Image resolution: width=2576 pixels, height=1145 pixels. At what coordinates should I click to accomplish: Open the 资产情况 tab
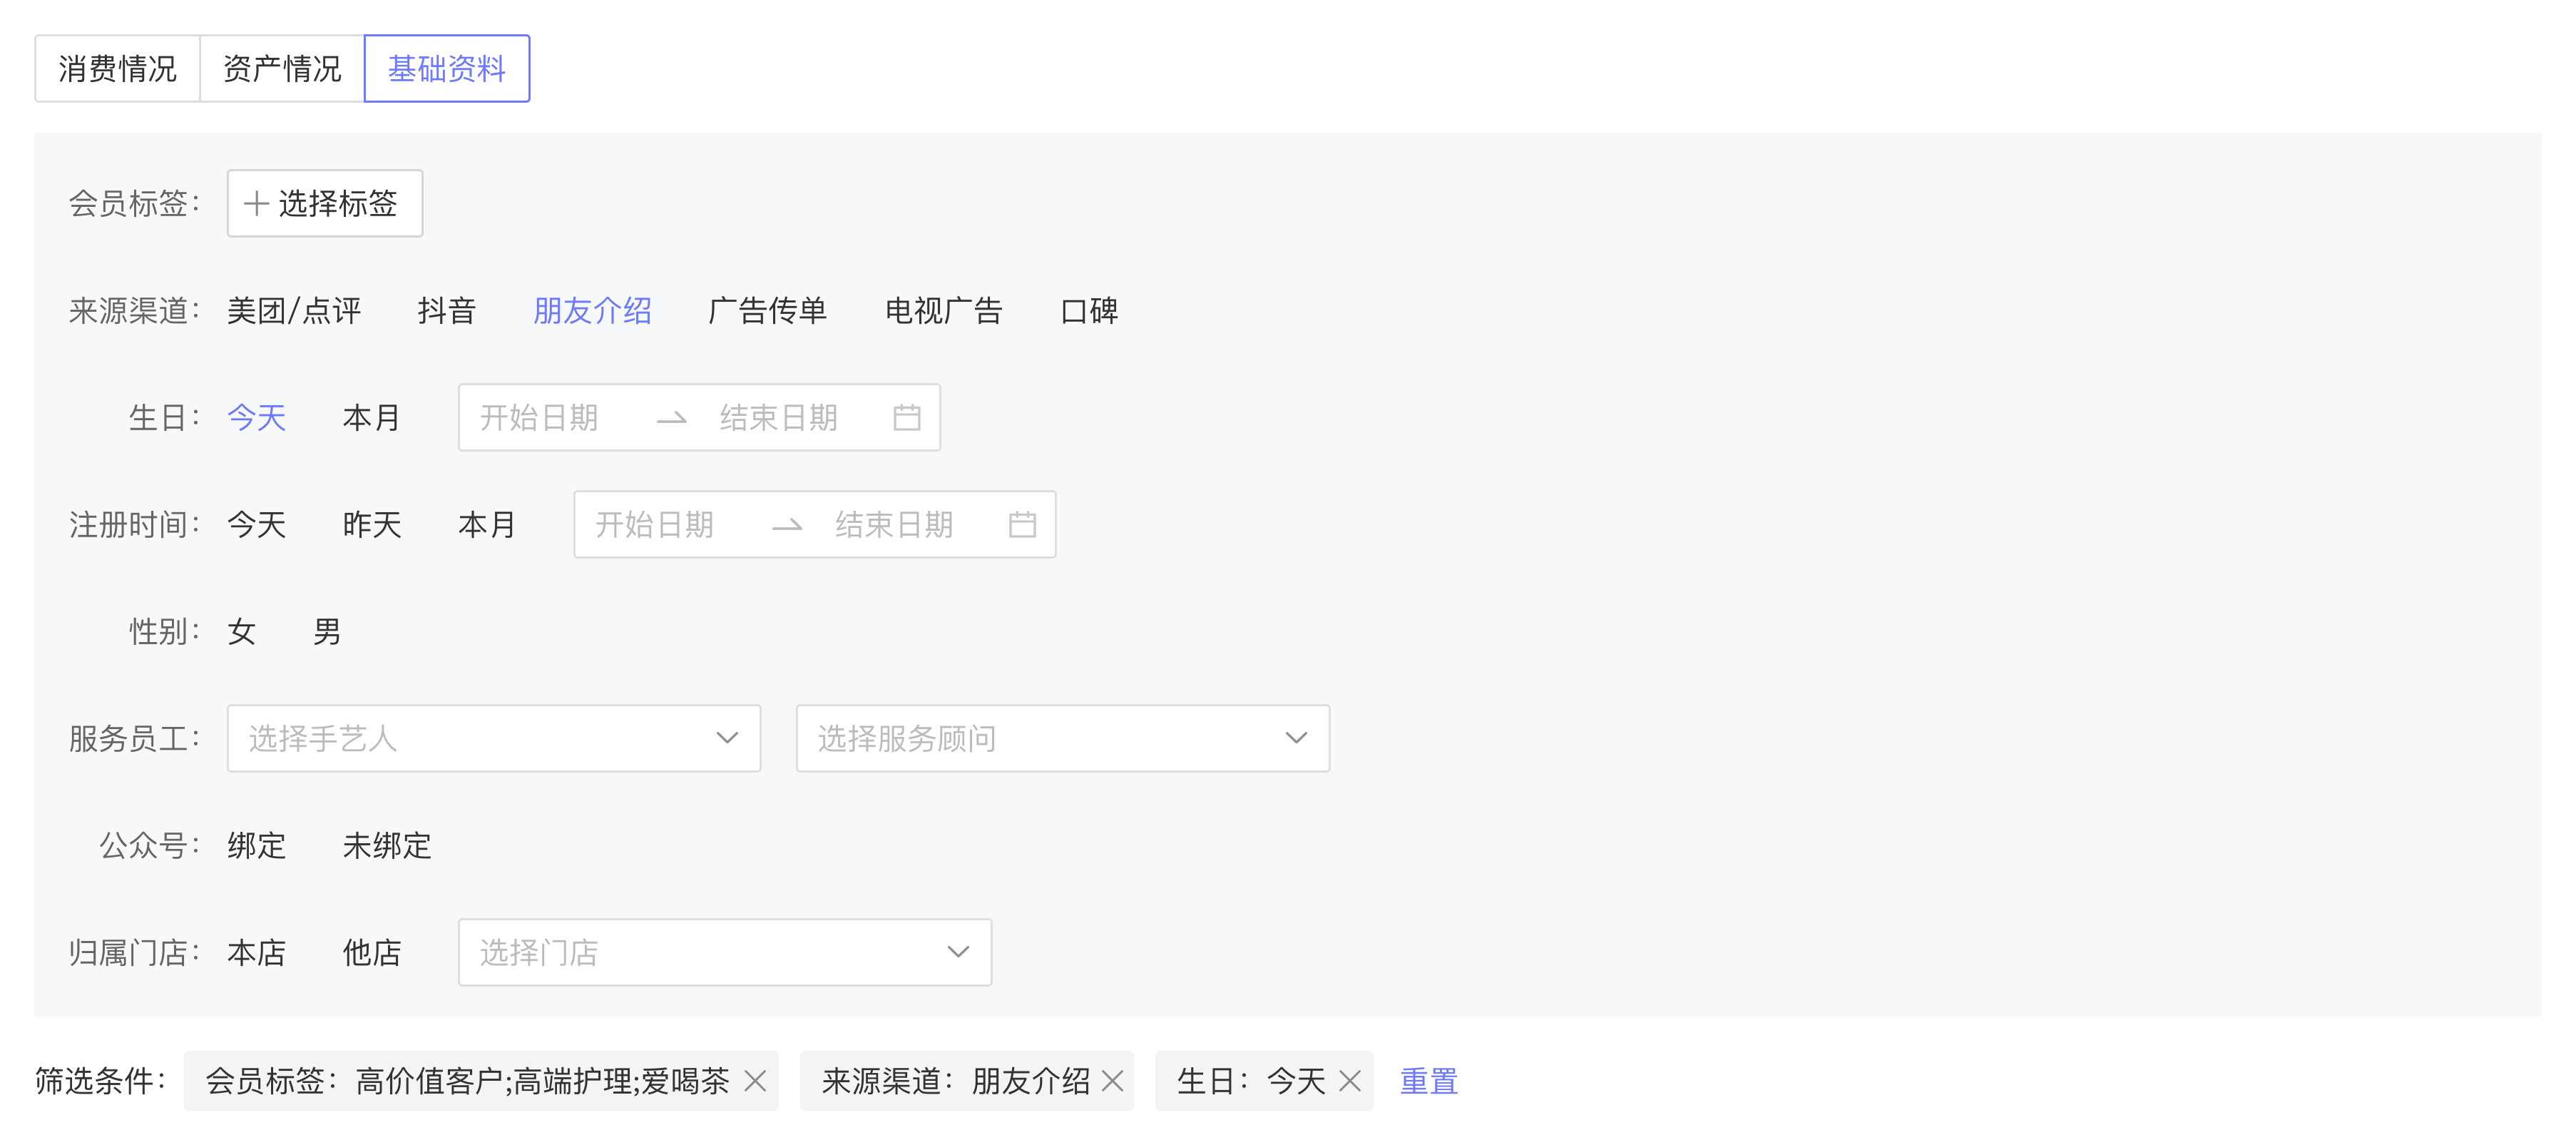tap(282, 69)
